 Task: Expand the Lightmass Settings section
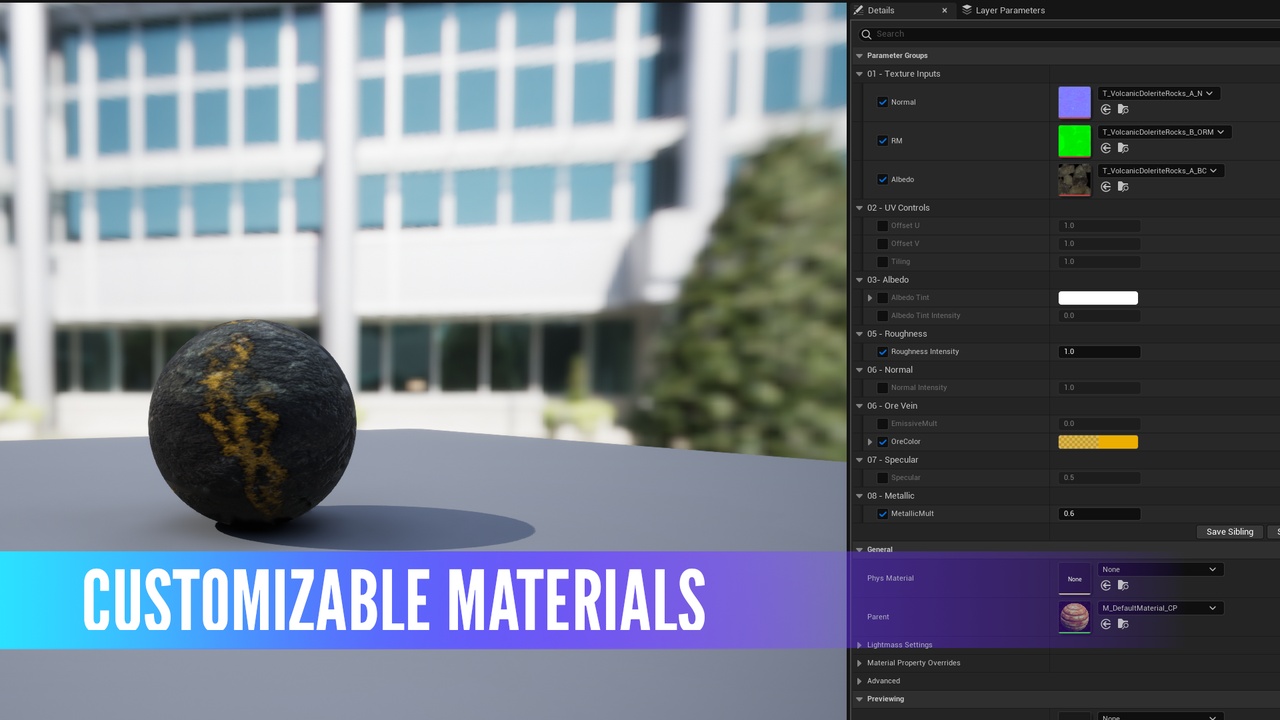(859, 645)
